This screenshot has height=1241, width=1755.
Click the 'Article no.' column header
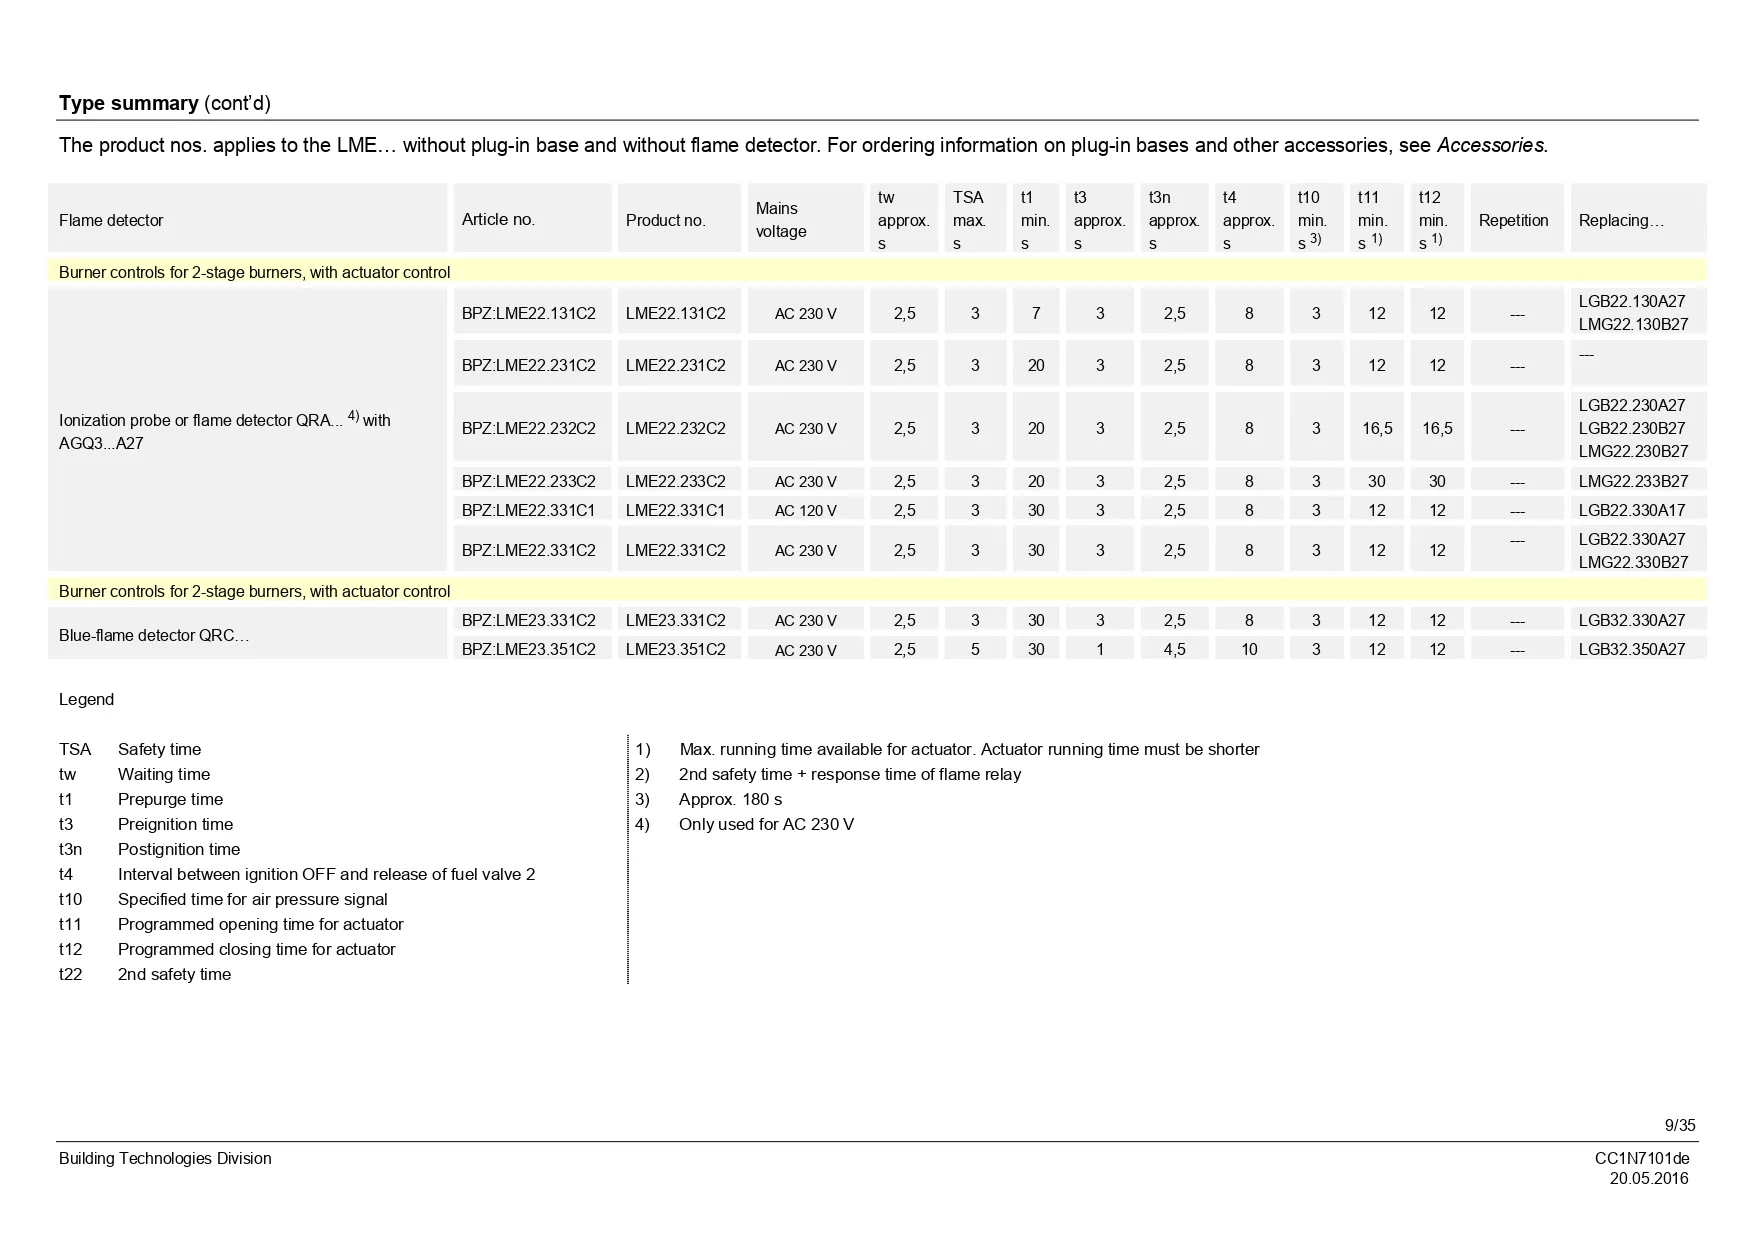498,219
